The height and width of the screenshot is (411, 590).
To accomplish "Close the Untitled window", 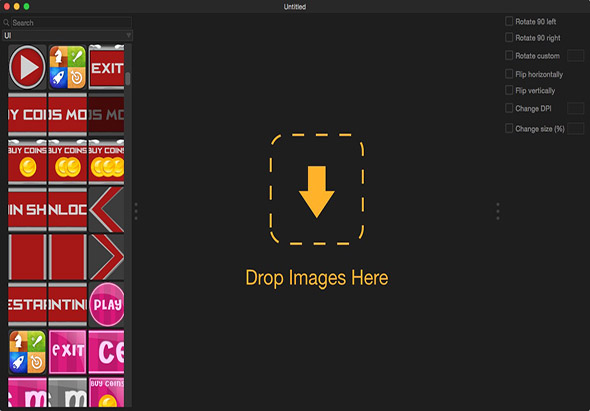I will coord(7,6).
